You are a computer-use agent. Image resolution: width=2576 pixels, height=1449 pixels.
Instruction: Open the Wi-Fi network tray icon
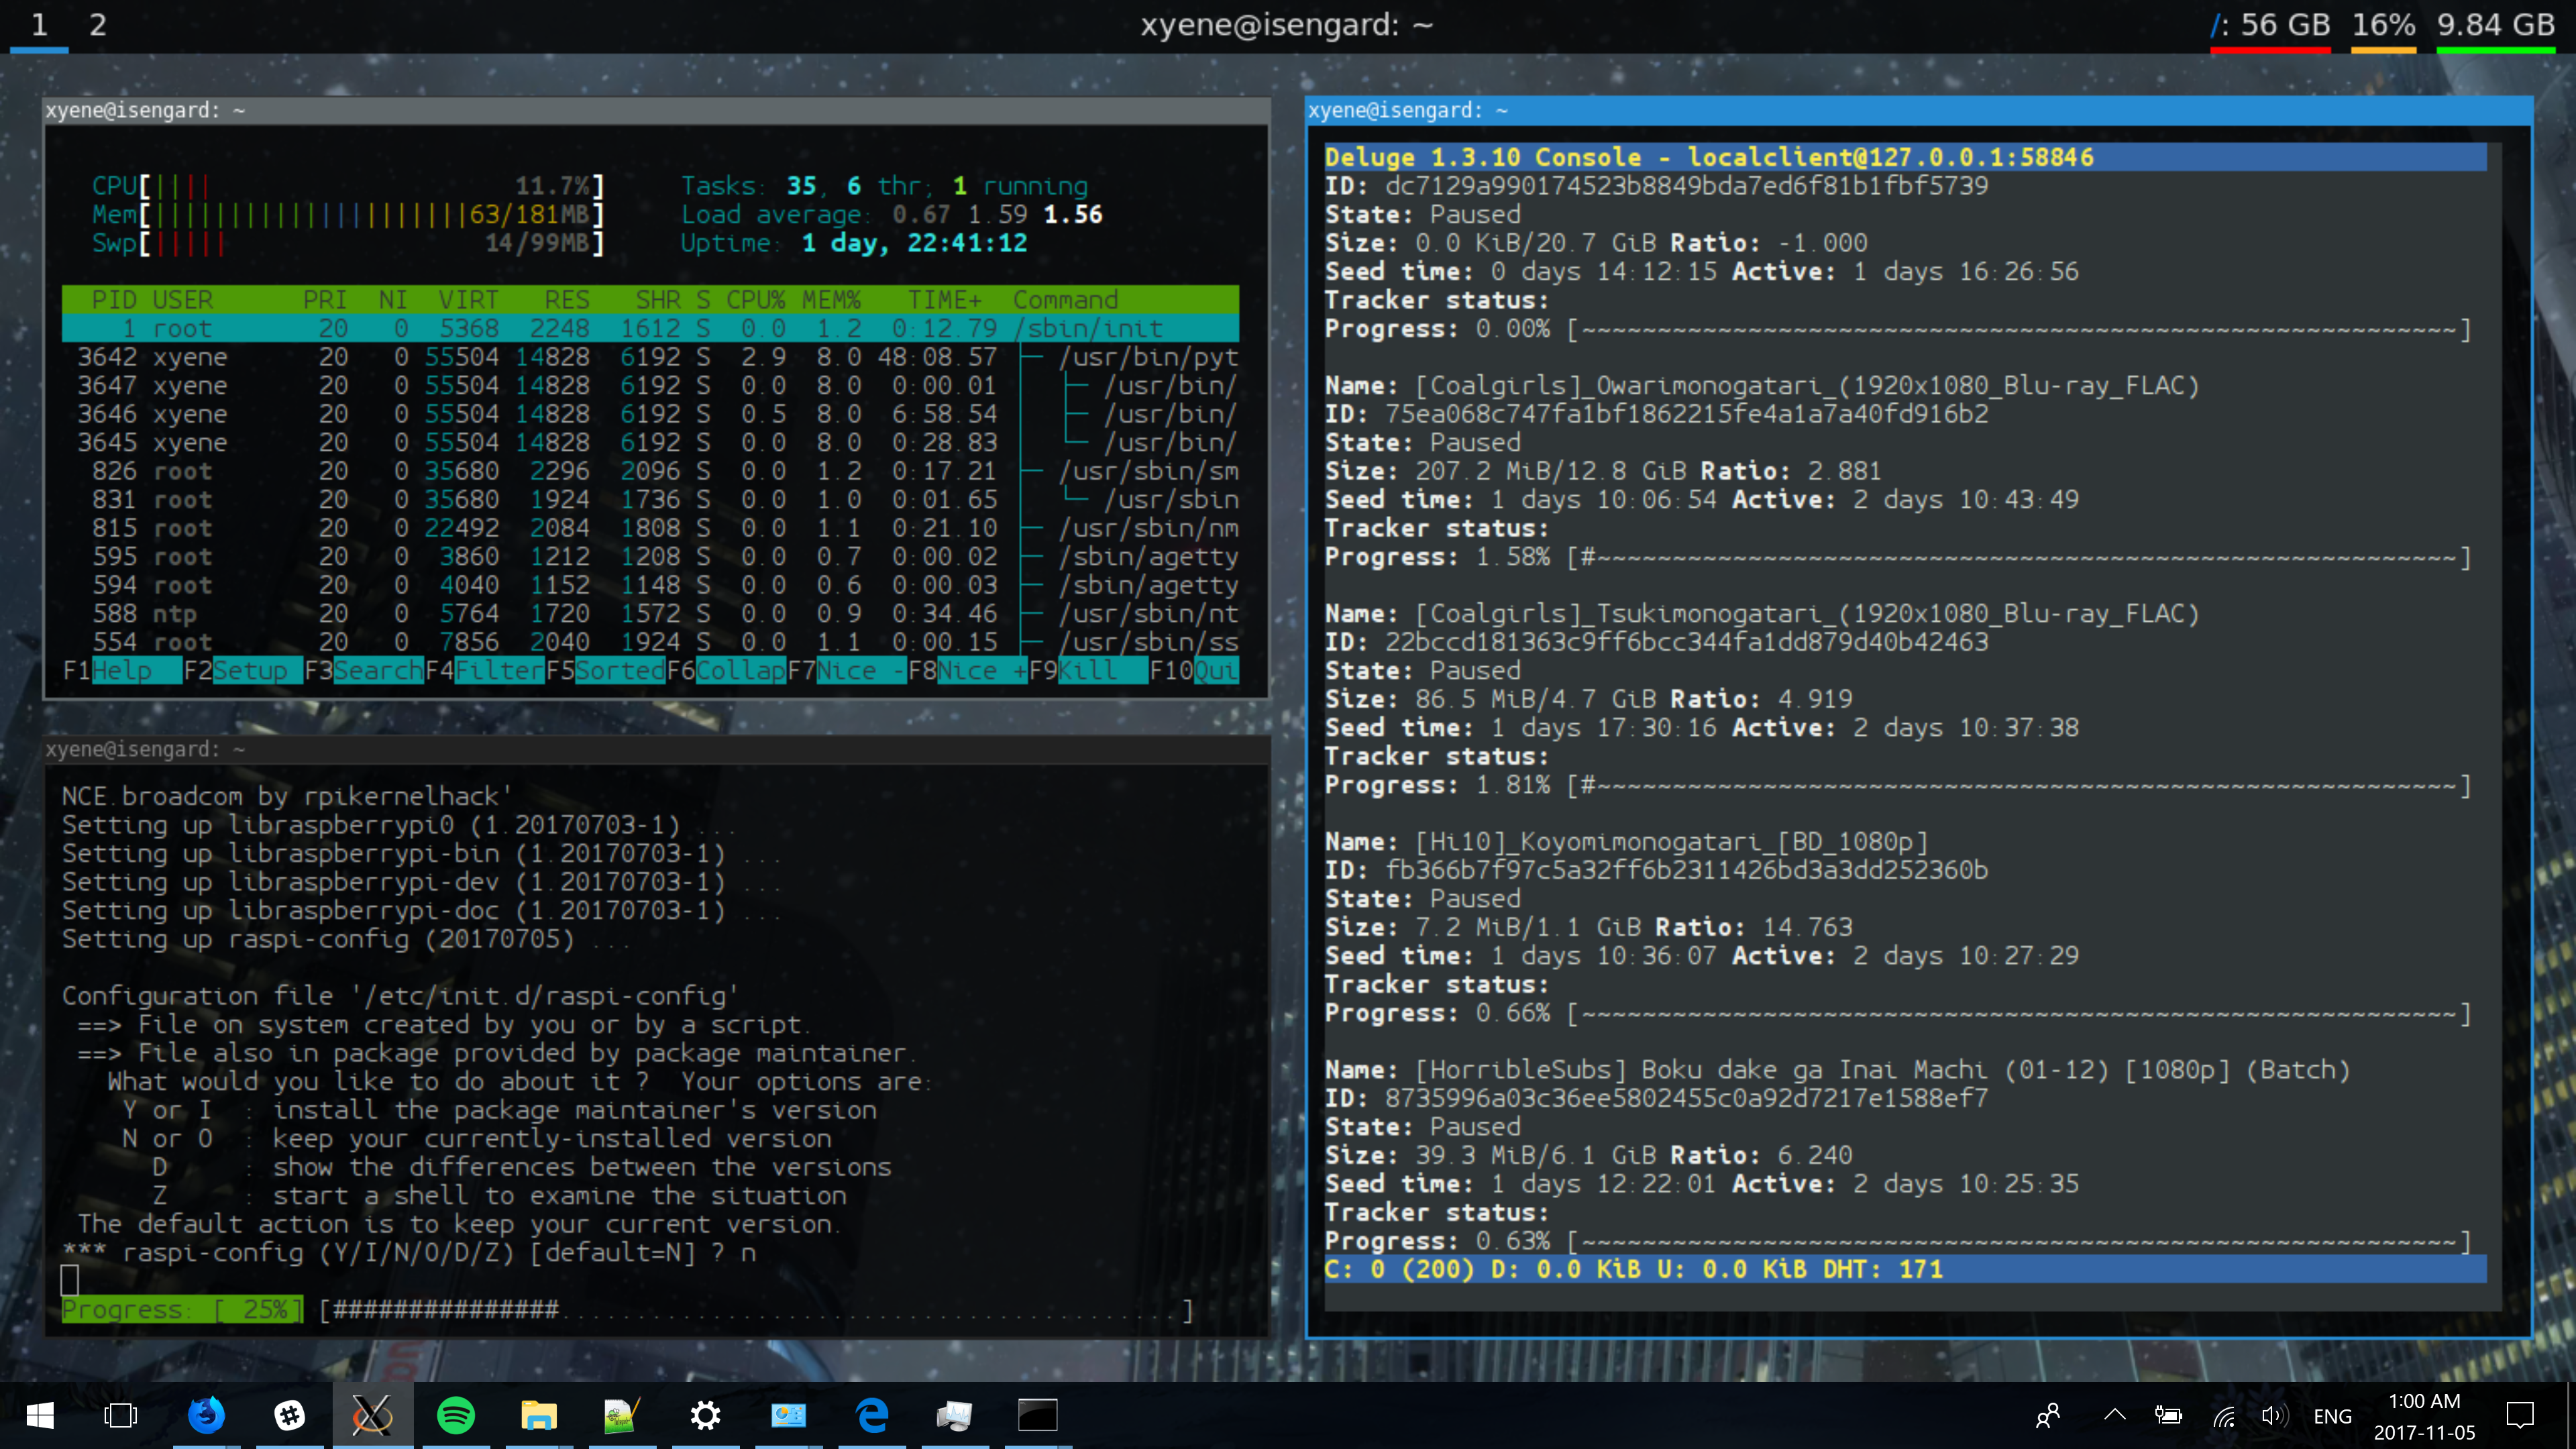point(2223,1415)
